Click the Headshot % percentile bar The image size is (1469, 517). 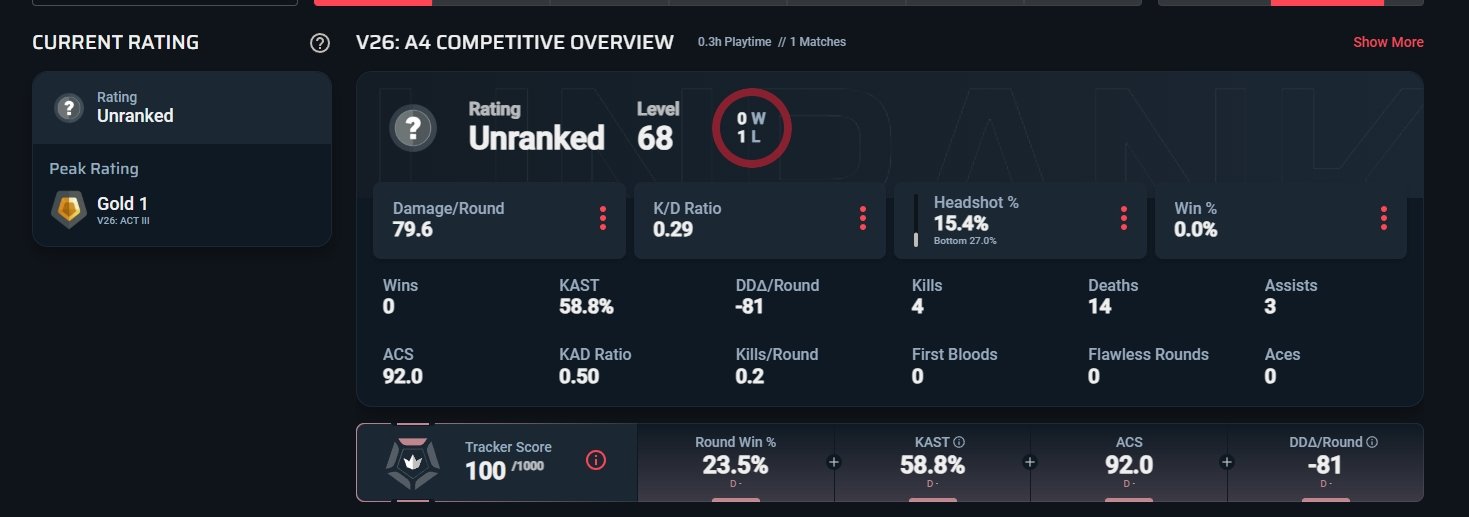point(915,220)
